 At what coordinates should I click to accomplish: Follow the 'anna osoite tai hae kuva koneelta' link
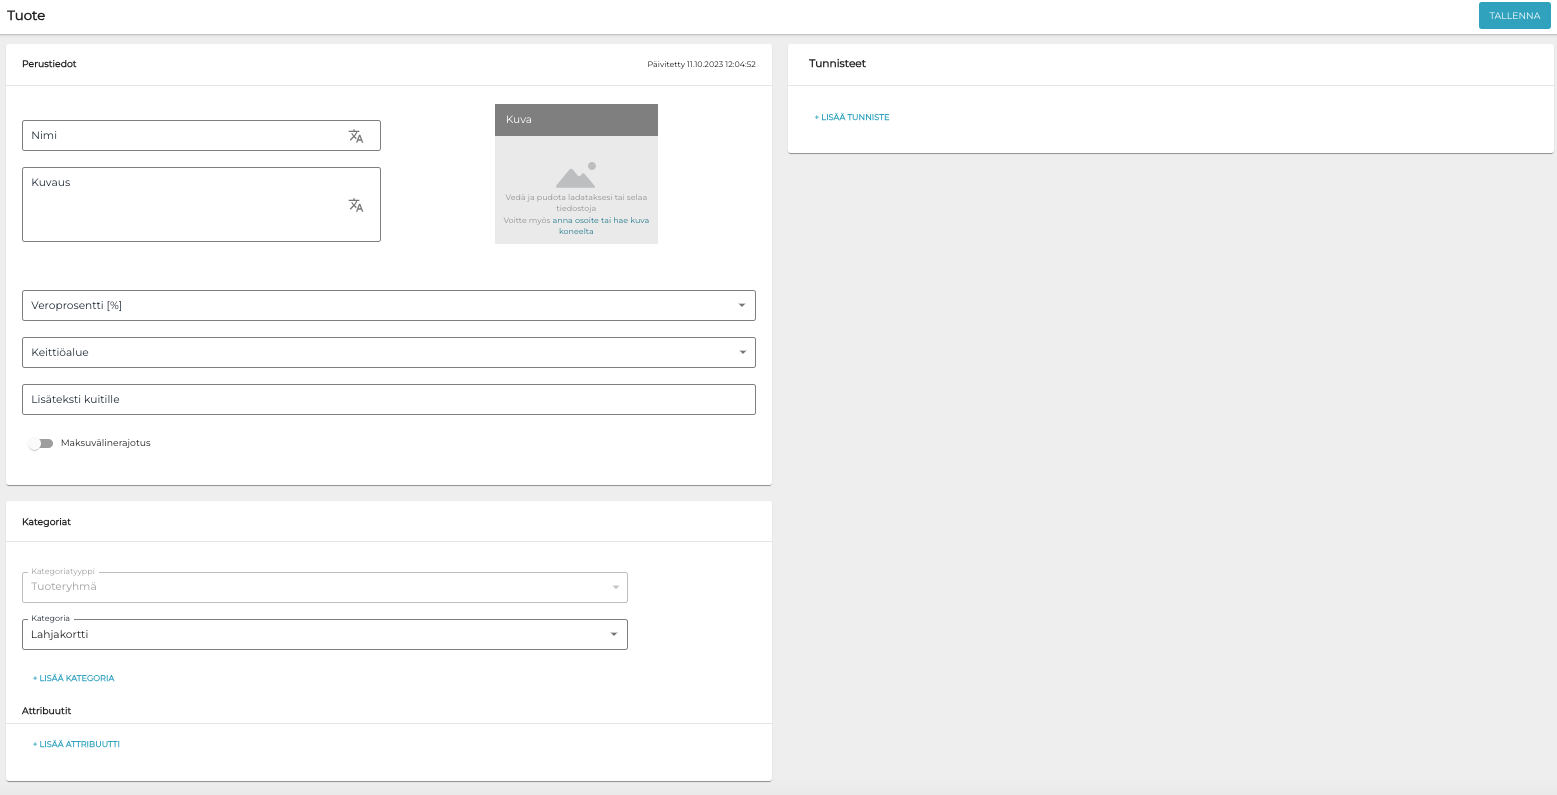[x=600, y=220]
